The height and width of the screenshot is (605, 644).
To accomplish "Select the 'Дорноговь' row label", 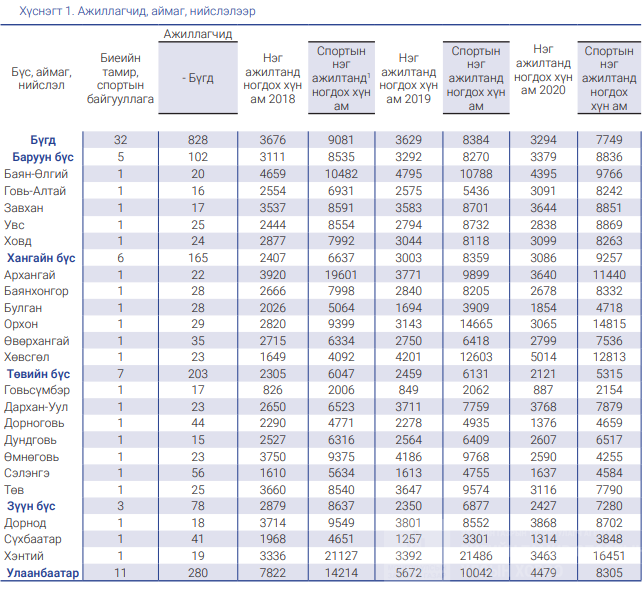I will 34,423.
